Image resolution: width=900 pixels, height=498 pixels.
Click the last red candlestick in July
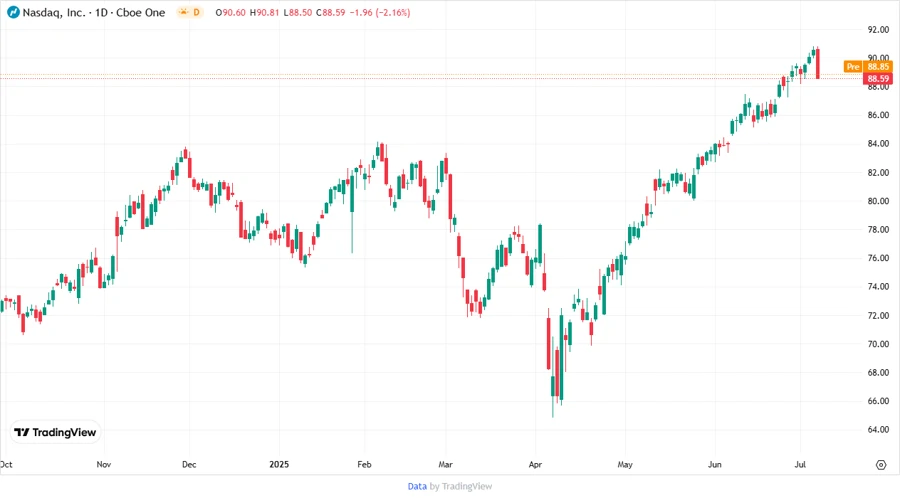point(818,64)
